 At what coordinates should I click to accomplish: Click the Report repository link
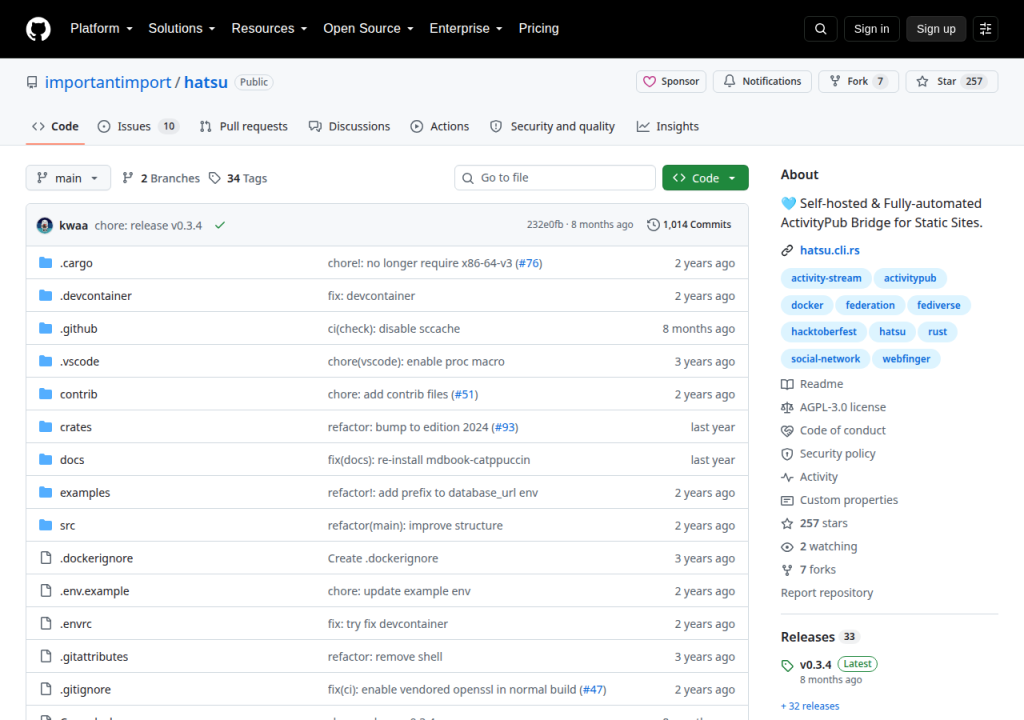827,593
